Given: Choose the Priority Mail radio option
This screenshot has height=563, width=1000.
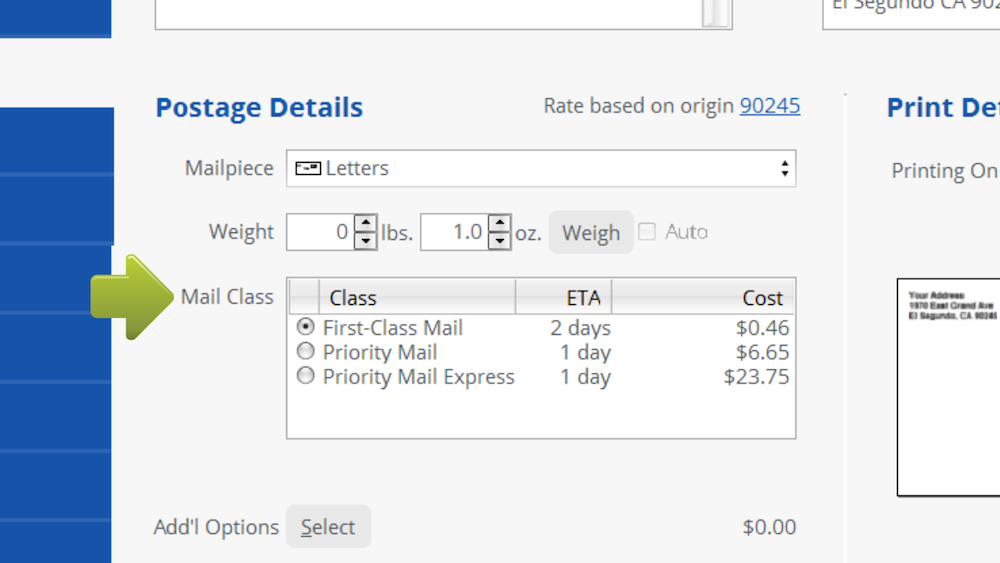Looking at the screenshot, I should tap(306, 352).
